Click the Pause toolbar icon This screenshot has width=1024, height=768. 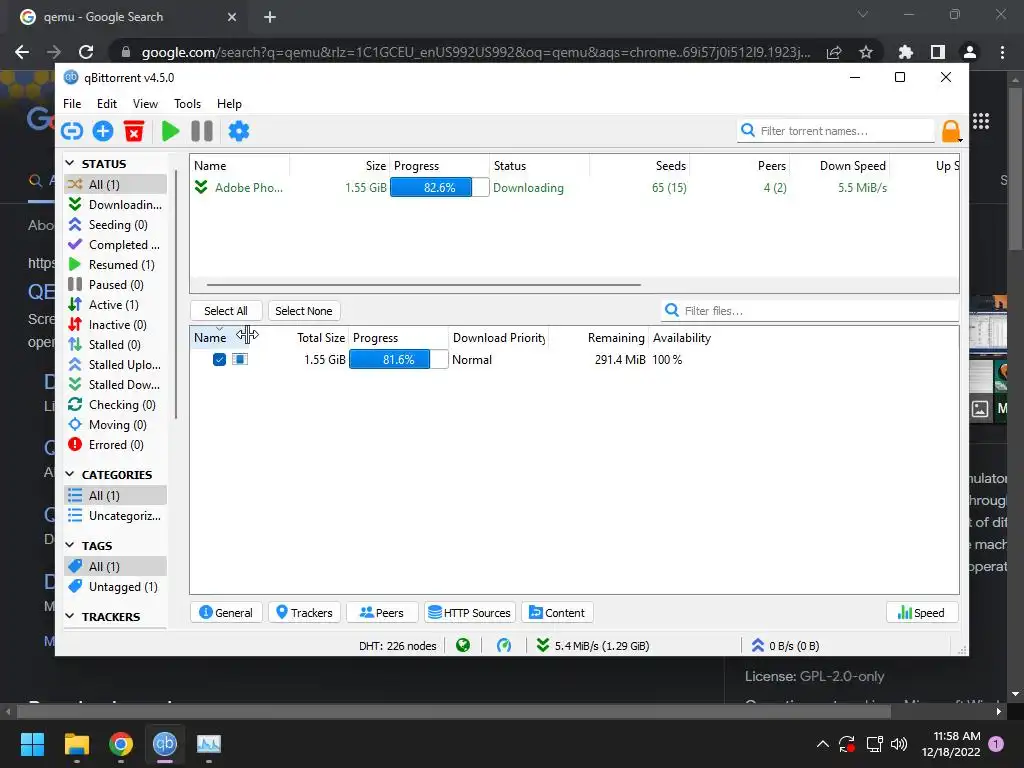(202, 131)
